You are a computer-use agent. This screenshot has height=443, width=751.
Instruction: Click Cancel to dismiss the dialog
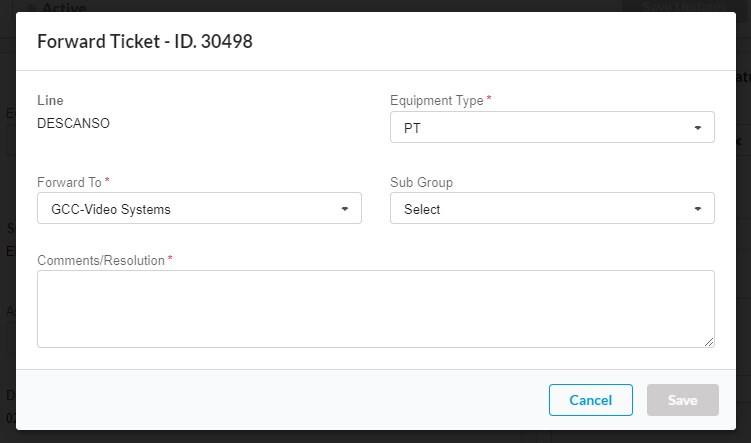(590, 400)
